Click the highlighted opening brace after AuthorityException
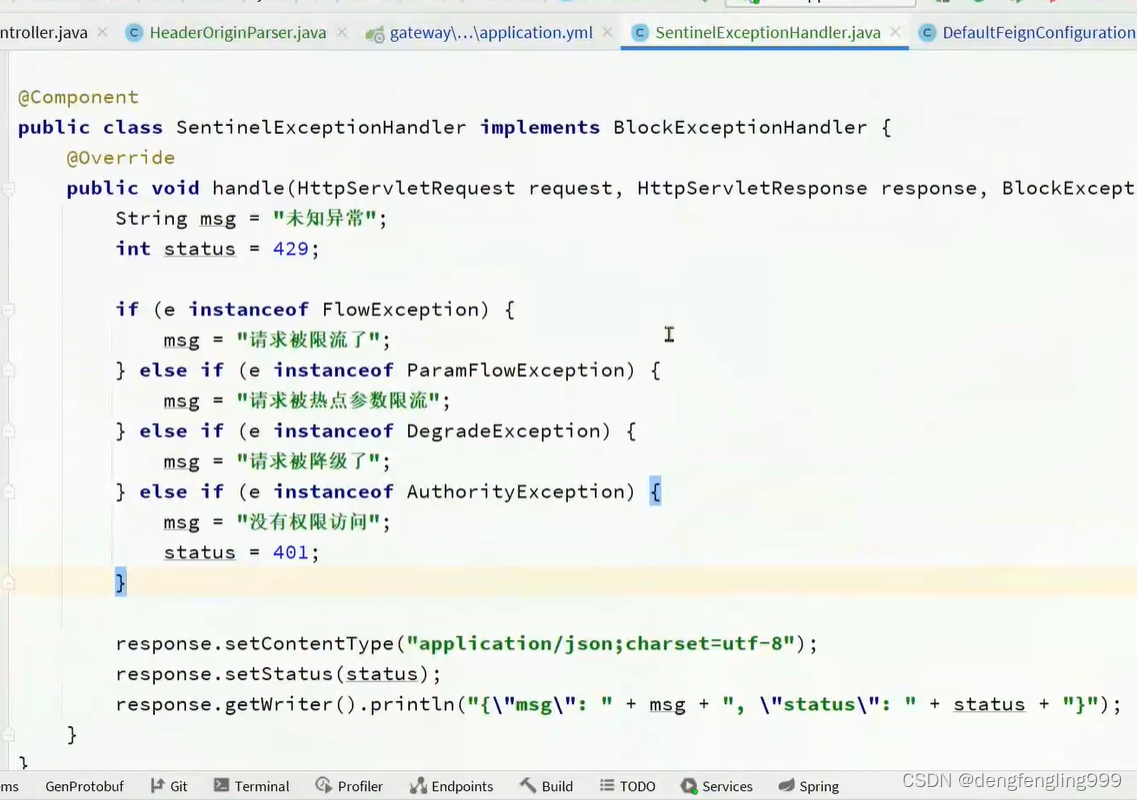Viewport: 1137px width, 800px height. [655, 492]
